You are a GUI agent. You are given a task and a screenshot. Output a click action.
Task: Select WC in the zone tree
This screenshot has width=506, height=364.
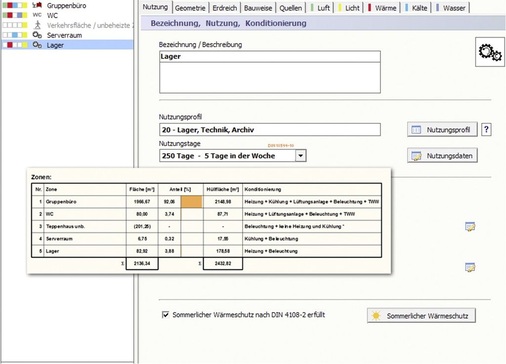point(52,15)
